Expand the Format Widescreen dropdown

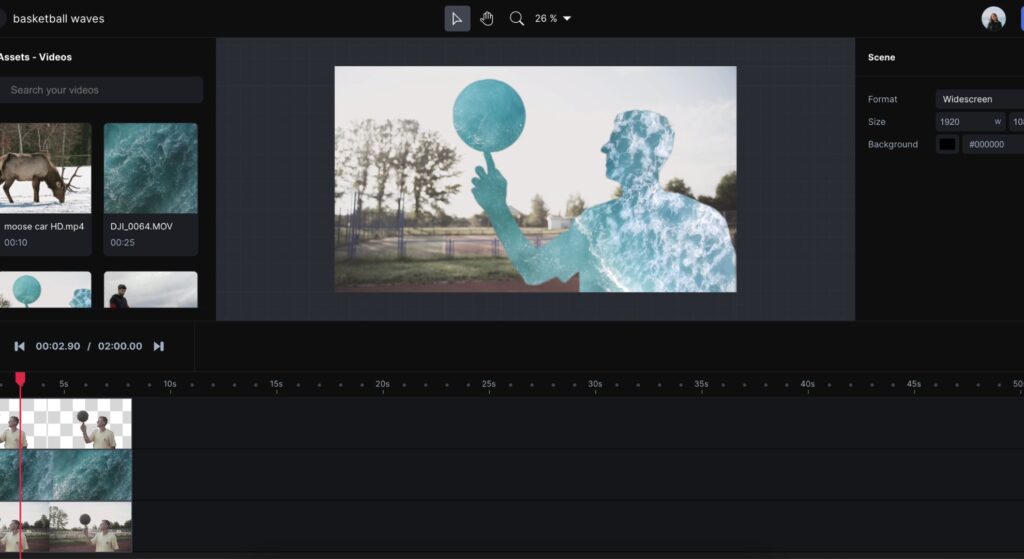pyautogui.click(x=980, y=99)
